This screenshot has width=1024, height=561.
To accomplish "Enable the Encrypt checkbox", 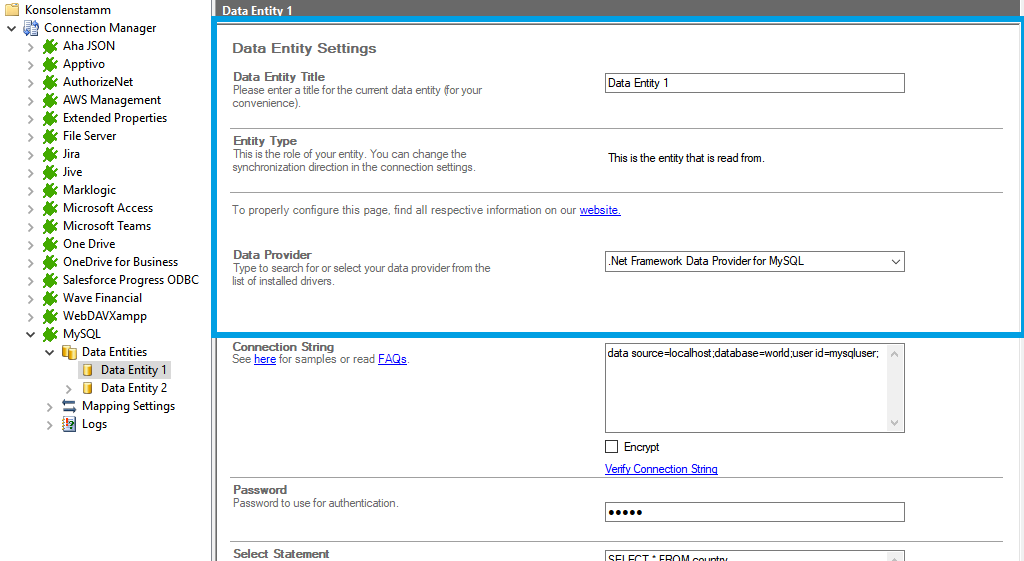I will coord(612,447).
